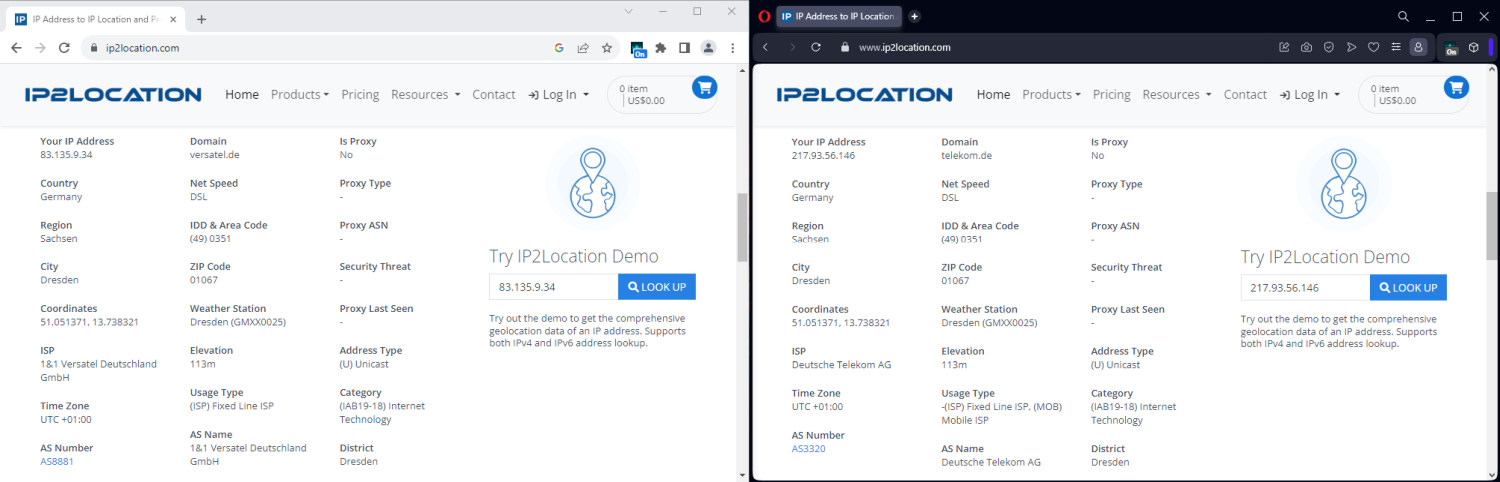Bookmark the page with Chrome's star icon
The image size is (1500, 482).
click(x=606, y=47)
